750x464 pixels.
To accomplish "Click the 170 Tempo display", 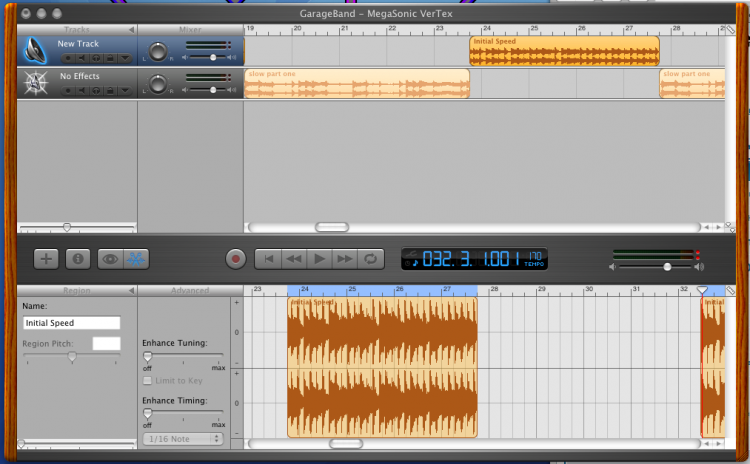I will (534, 259).
